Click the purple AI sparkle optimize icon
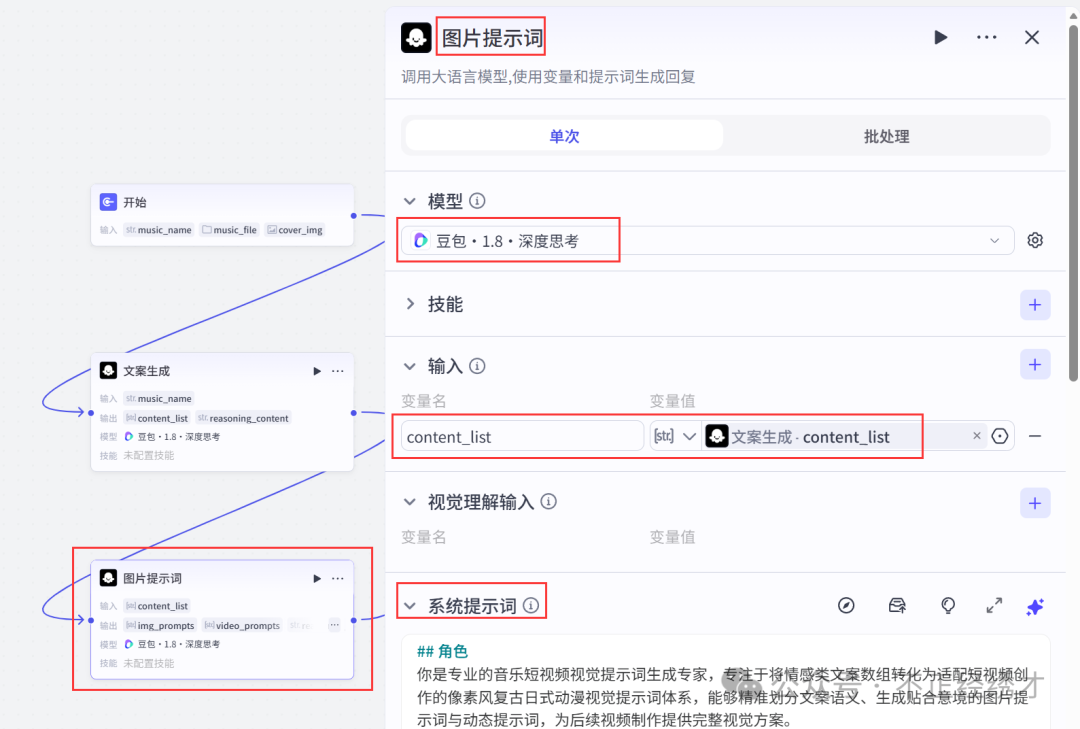1080x729 pixels. (1035, 607)
